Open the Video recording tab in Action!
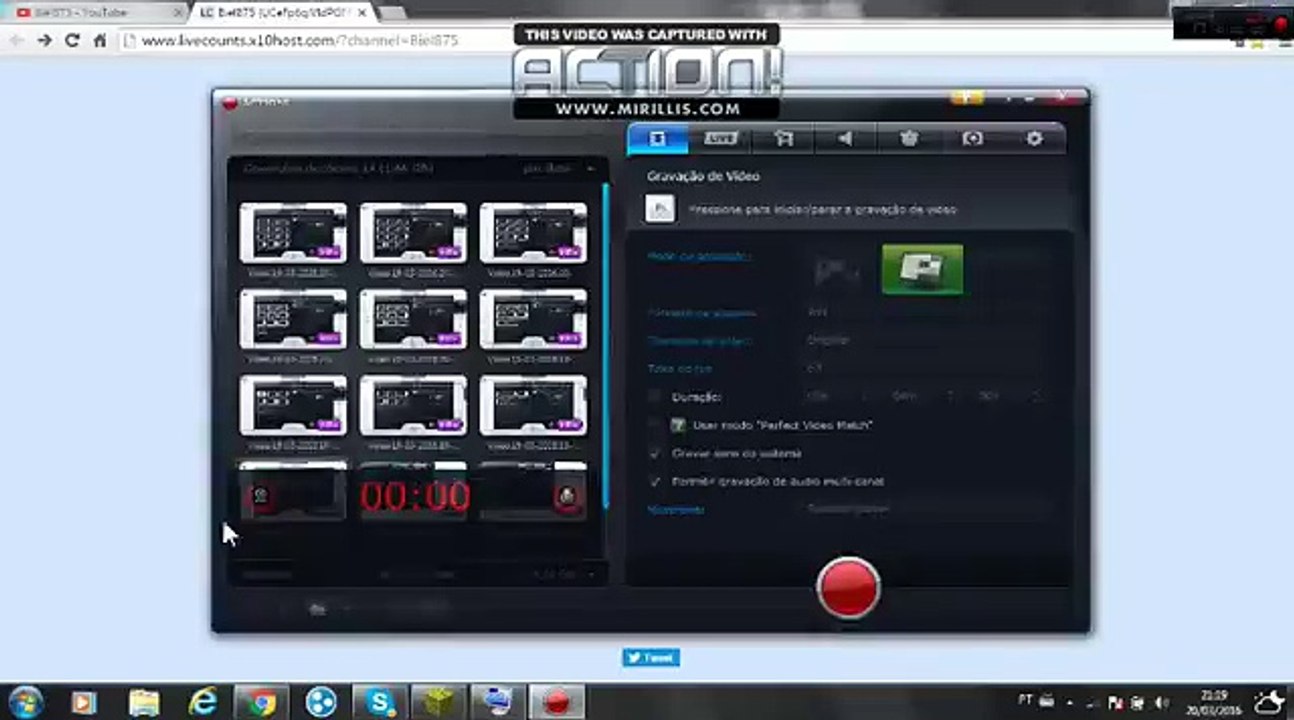 (657, 139)
